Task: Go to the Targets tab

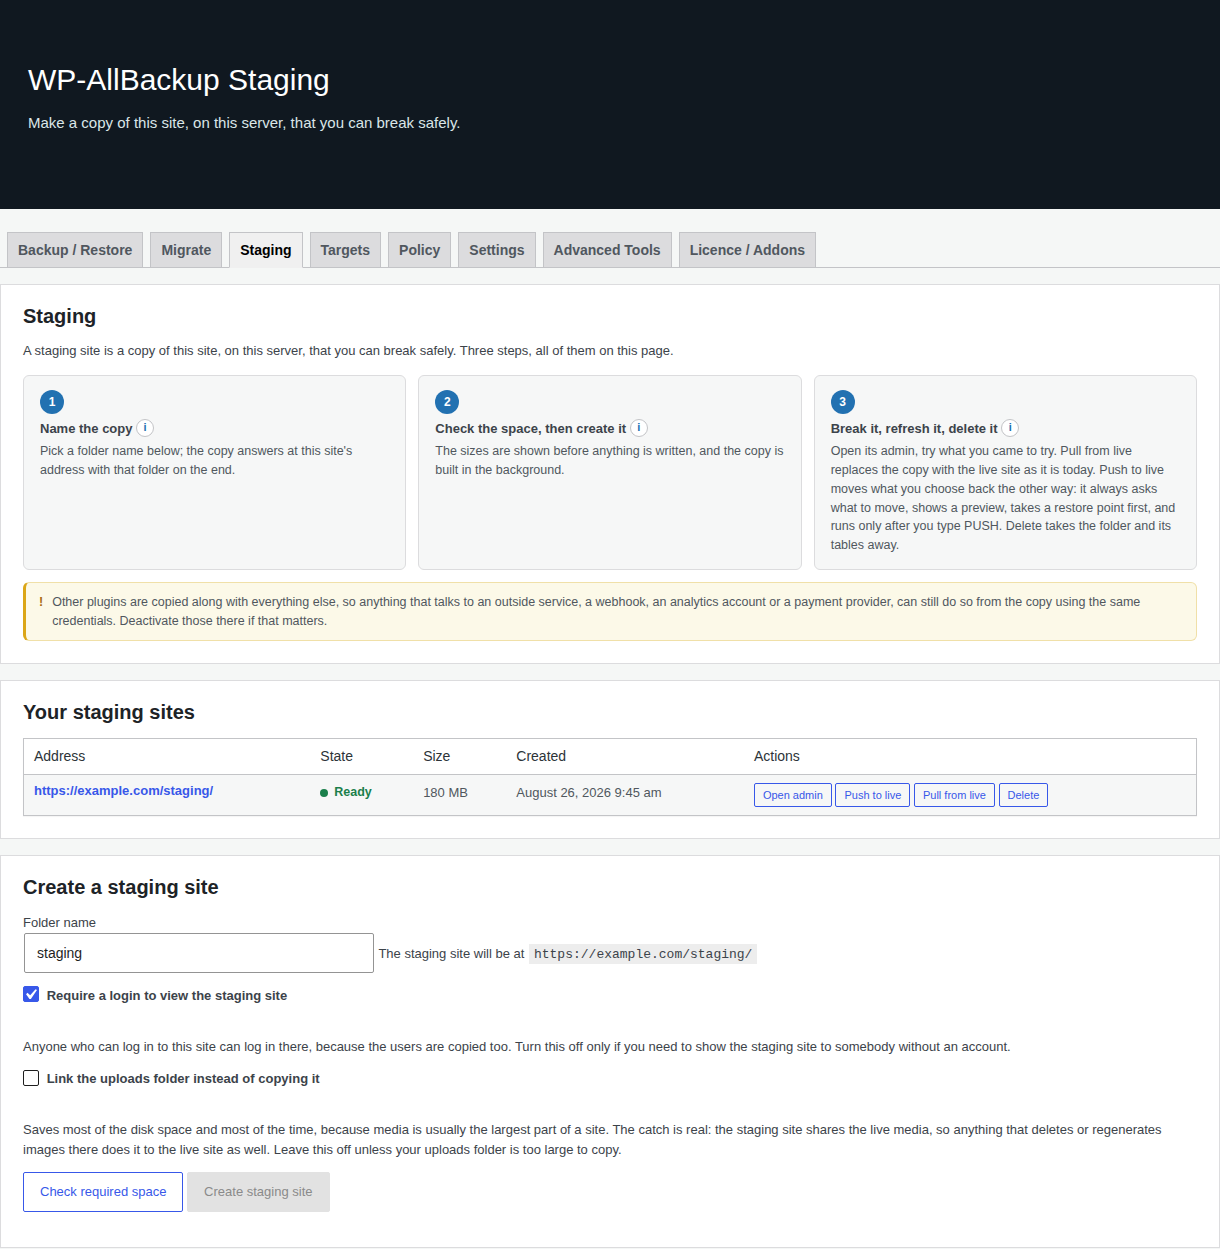Action: pos(345,250)
